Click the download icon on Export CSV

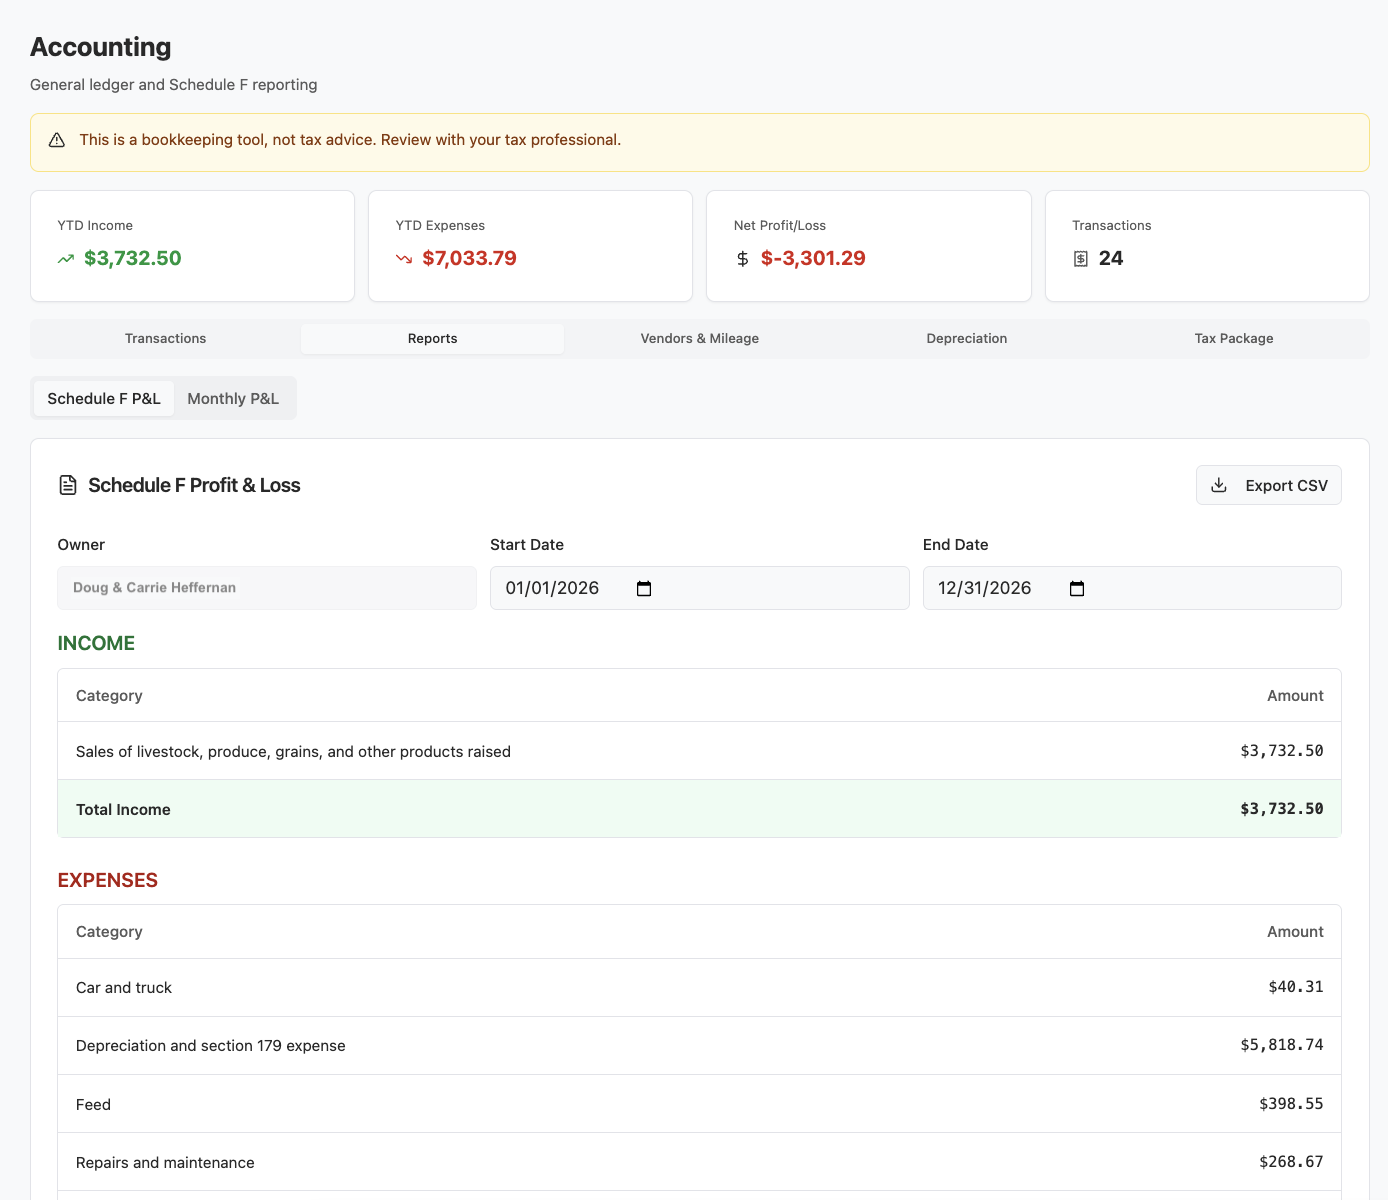click(x=1219, y=485)
